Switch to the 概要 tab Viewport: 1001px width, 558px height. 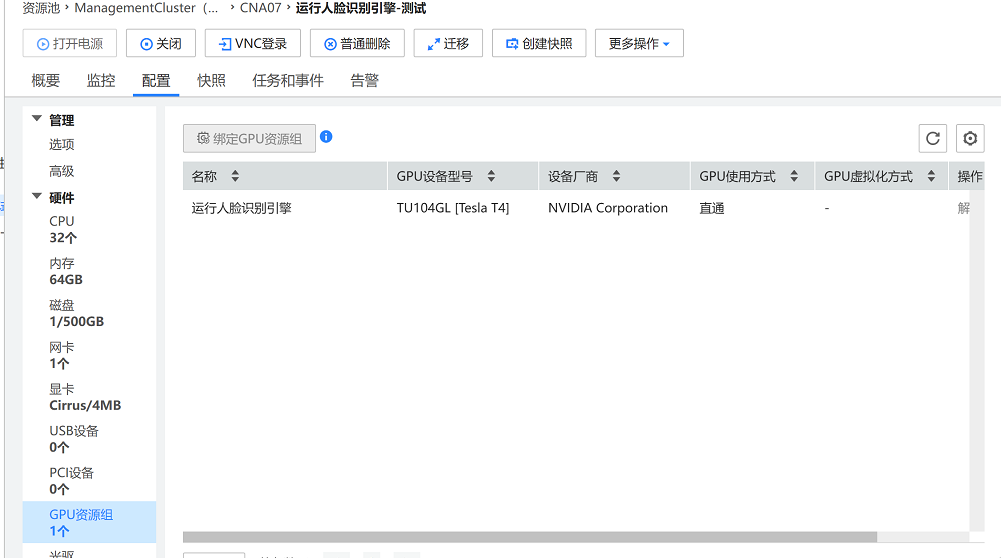[45, 80]
